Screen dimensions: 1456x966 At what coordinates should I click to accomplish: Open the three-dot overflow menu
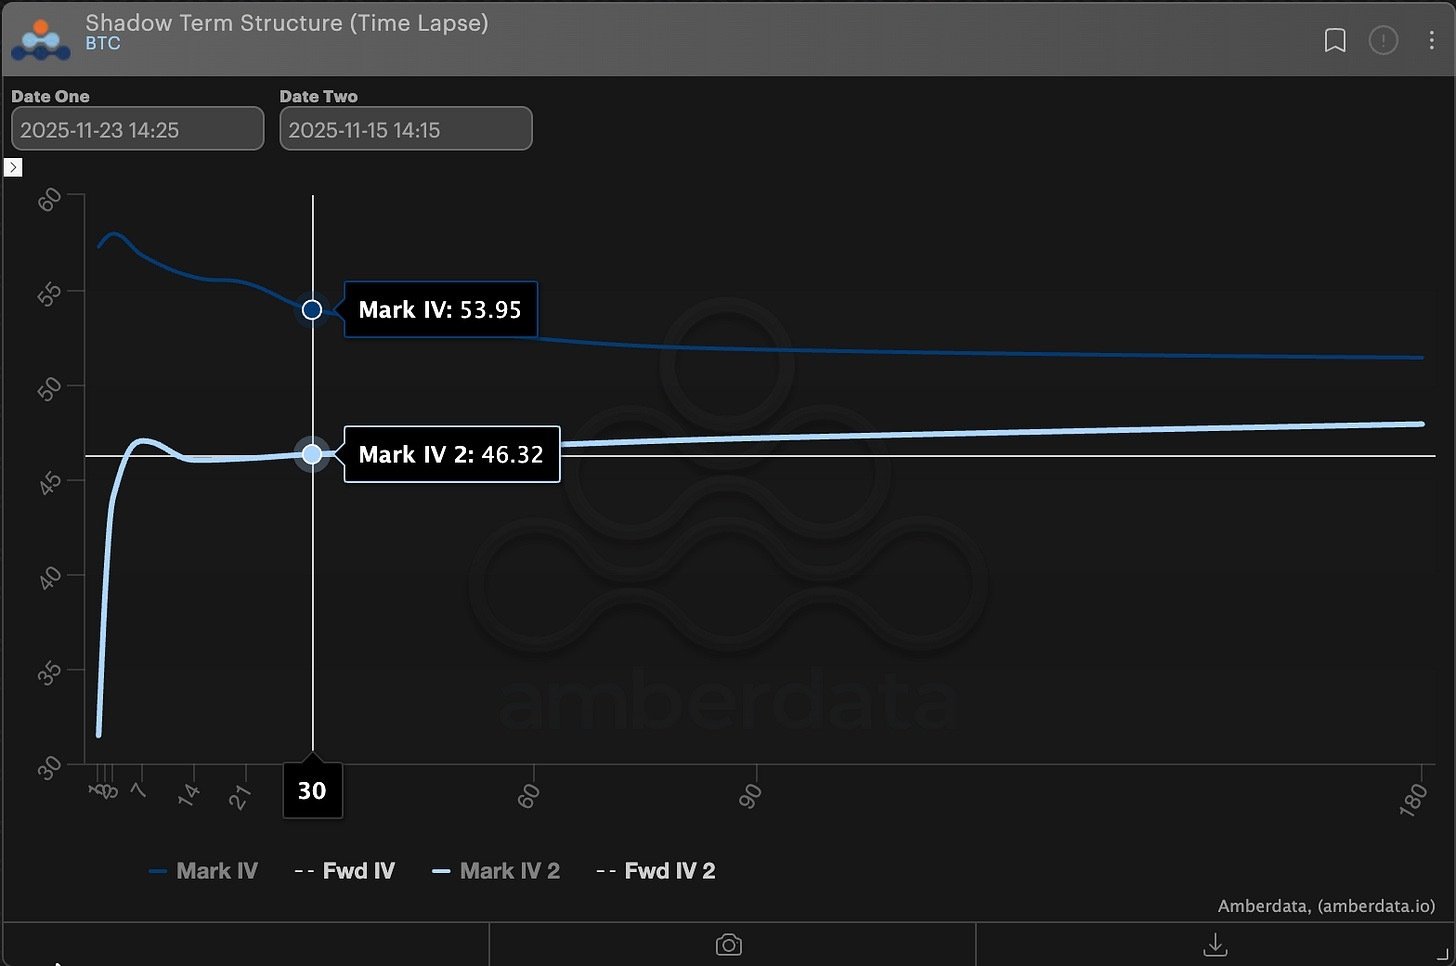click(x=1432, y=40)
